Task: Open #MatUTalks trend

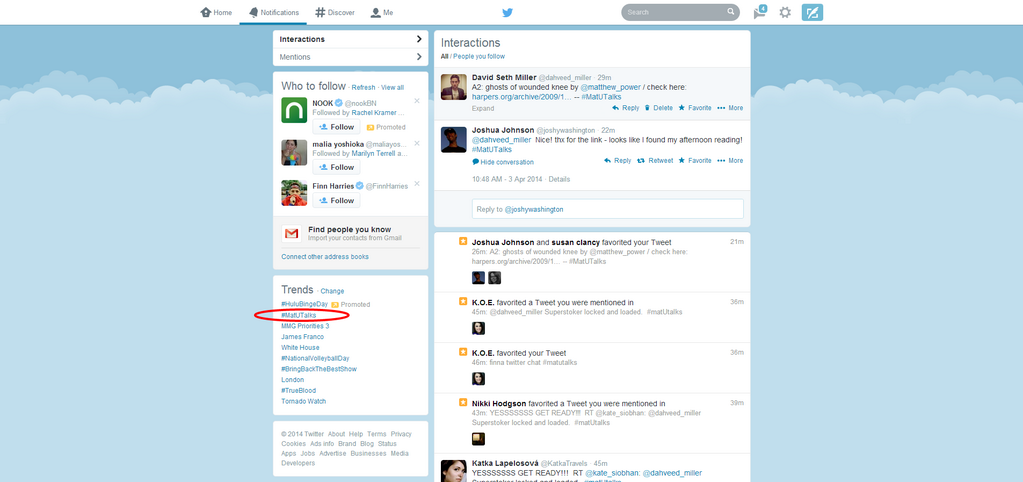Action: pos(298,316)
